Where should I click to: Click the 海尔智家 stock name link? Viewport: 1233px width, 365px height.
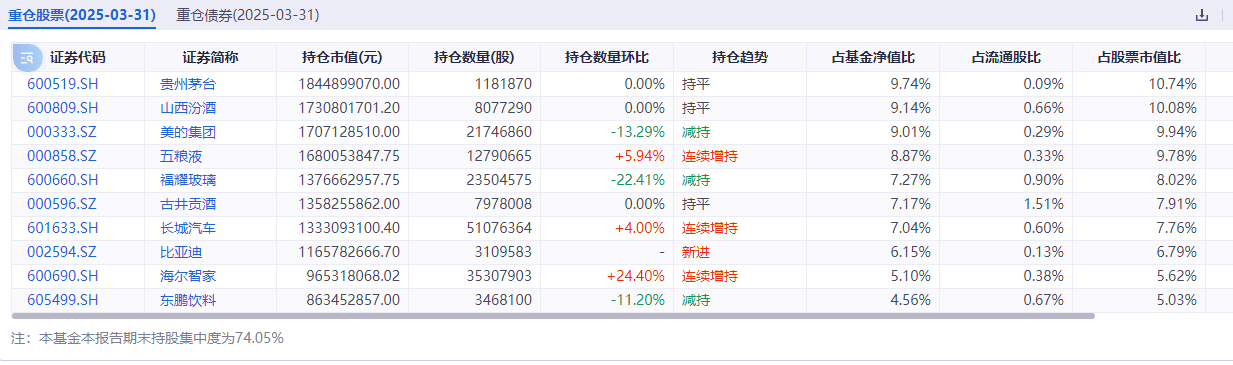click(x=187, y=276)
